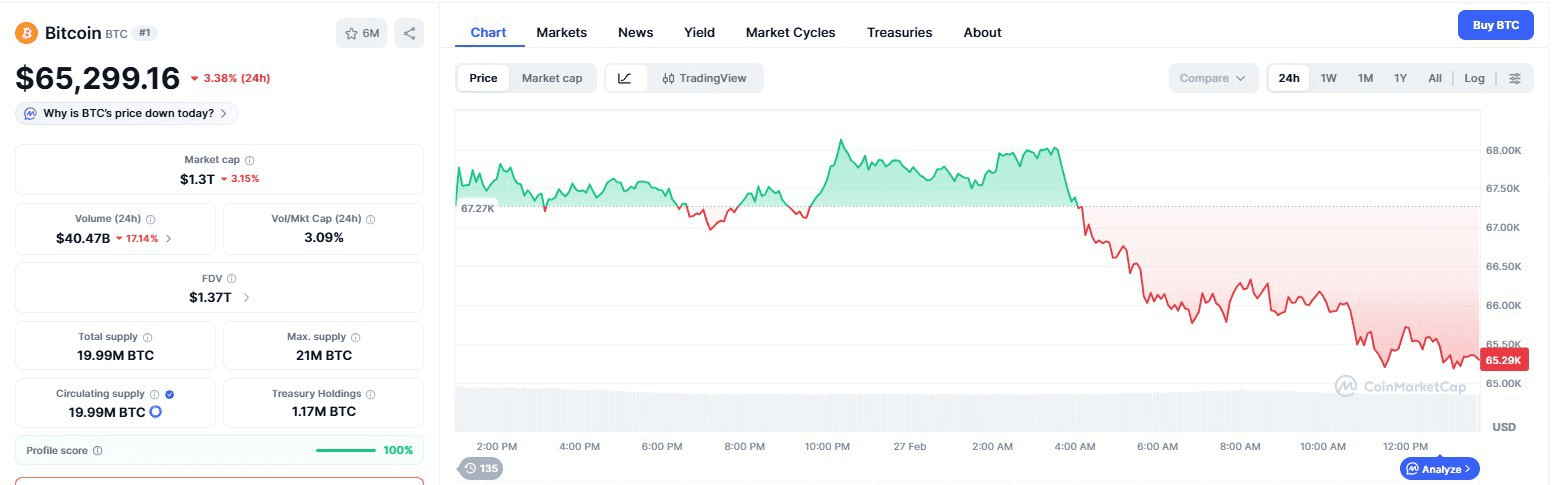The height and width of the screenshot is (485, 1552).
Task: Click the Circulating supply verified badge
Action: click(x=169, y=394)
